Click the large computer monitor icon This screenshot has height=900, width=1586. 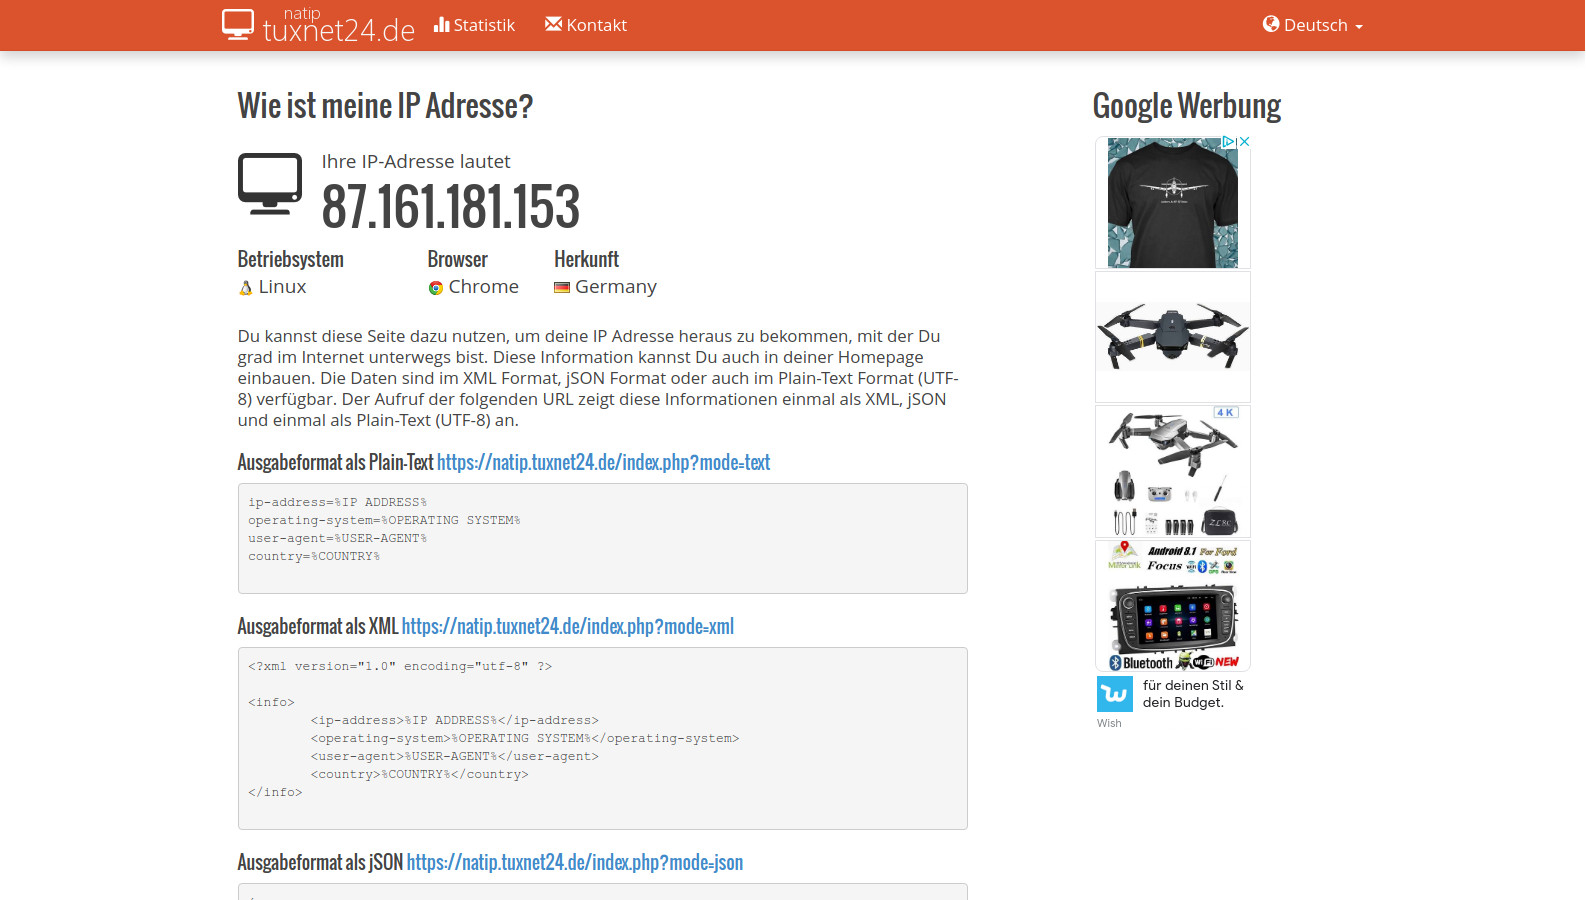pyautogui.click(x=269, y=184)
